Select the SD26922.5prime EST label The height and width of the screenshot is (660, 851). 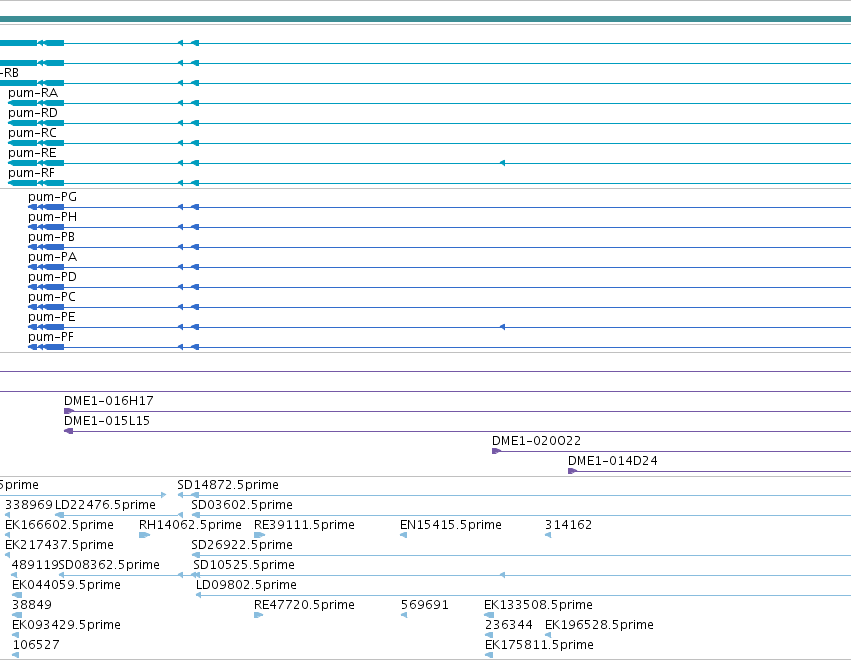click(x=242, y=545)
